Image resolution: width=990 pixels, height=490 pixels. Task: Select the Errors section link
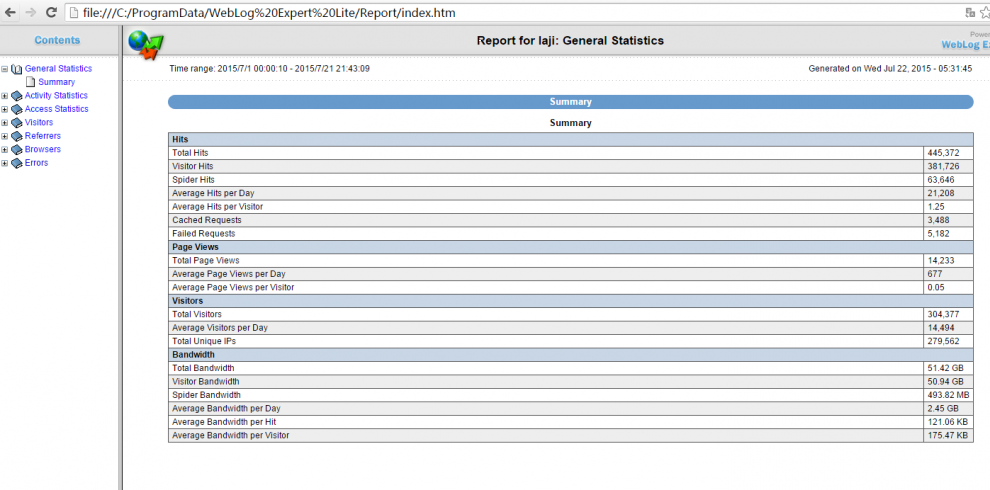click(36, 163)
